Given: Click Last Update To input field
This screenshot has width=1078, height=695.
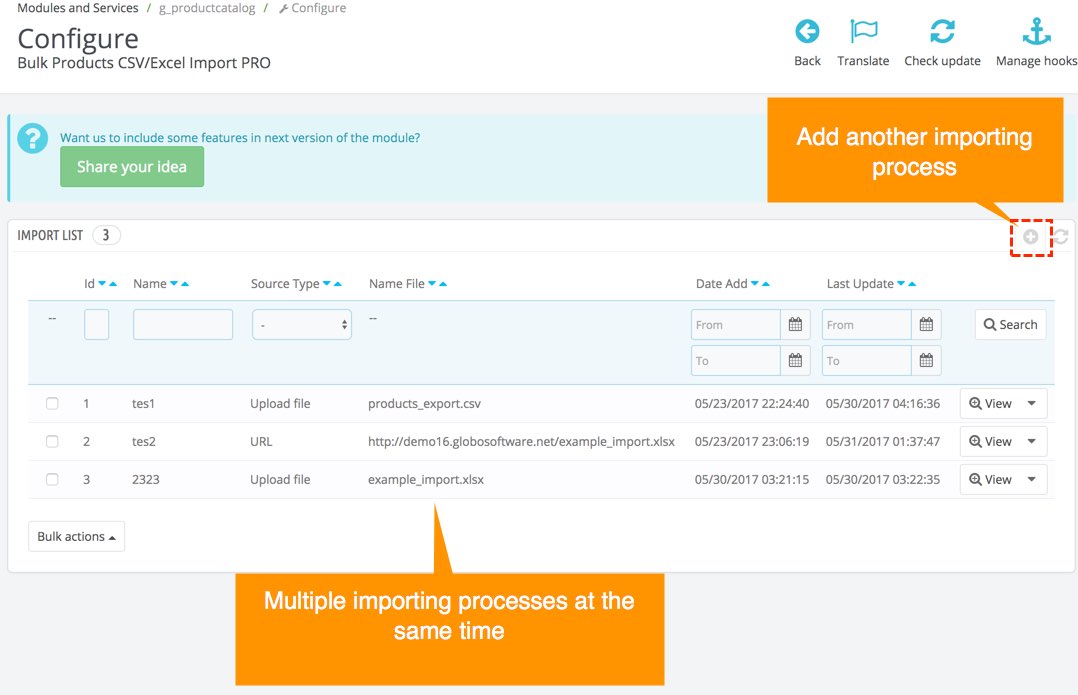Looking at the screenshot, I should 867,360.
